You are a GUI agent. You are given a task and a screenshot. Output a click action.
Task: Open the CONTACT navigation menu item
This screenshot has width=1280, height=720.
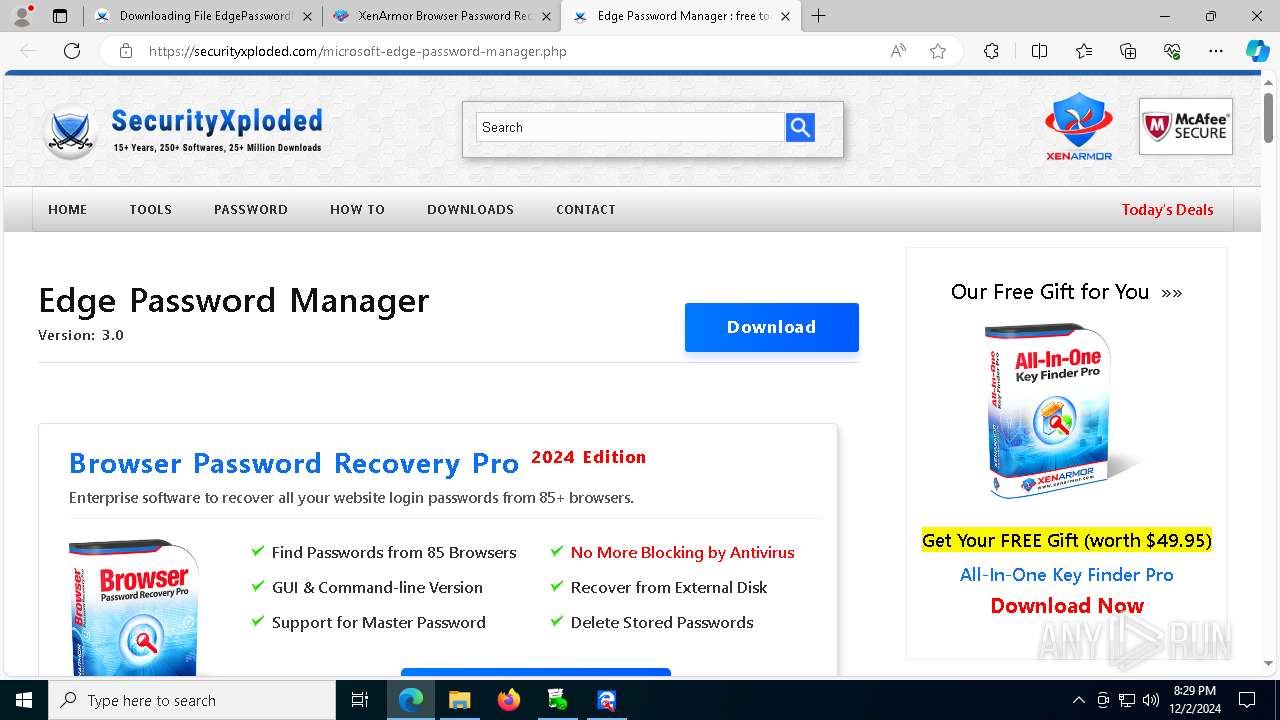pos(586,209)
